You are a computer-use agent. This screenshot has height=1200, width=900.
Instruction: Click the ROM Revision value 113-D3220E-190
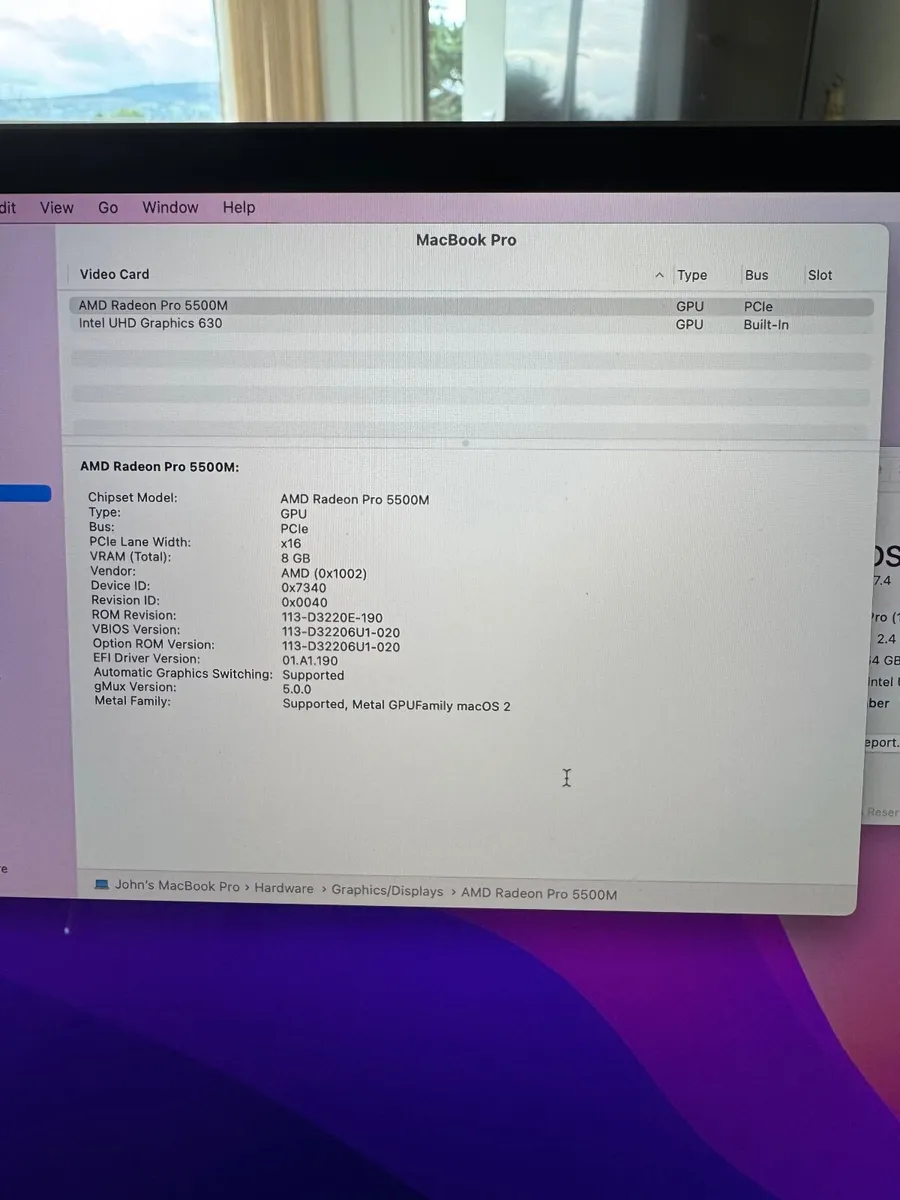click(x=332, y=617)
